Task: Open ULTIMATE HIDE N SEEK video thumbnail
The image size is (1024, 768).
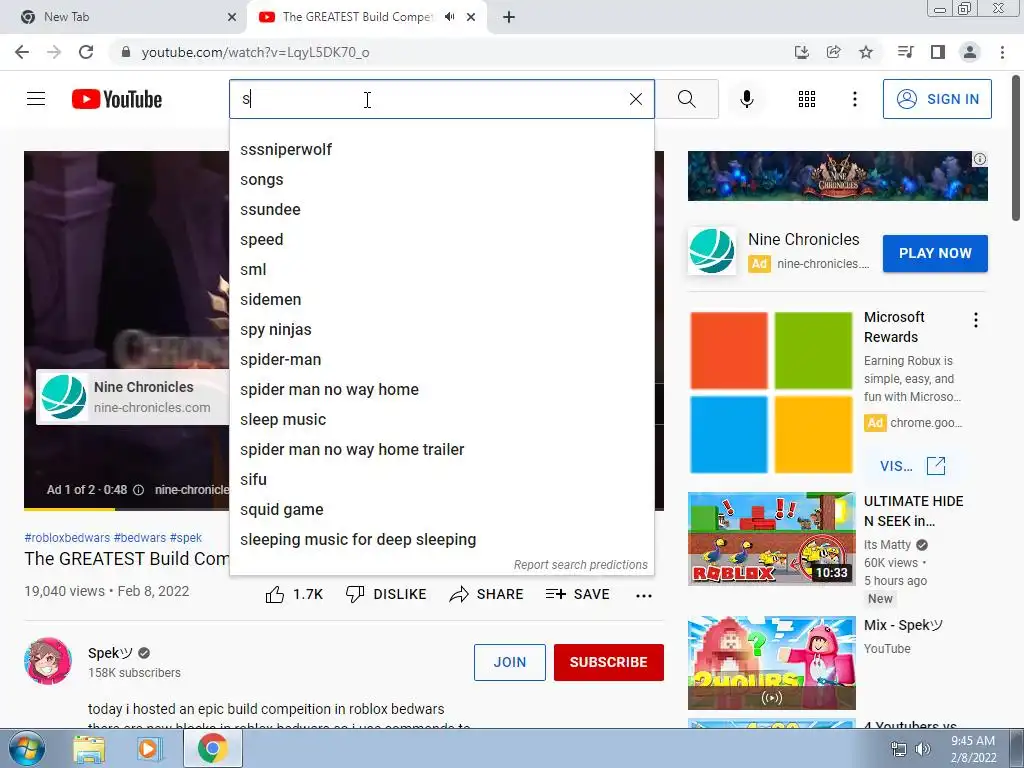Action: pos(771,539)
